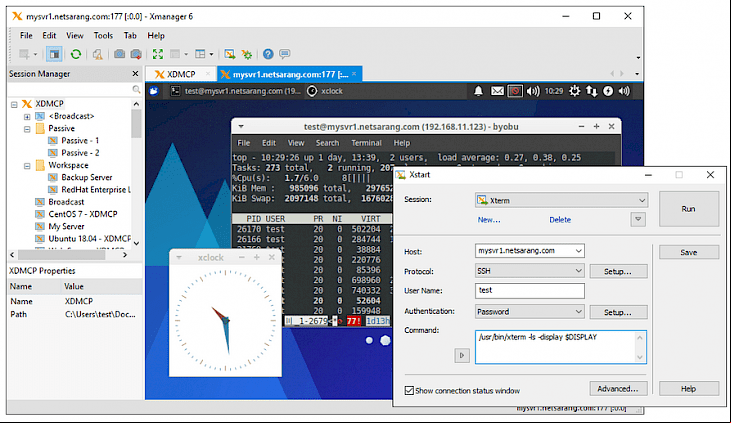This screenshot has width=731, height=423.
Task: Switch to the XDMCP tab
Action: [x=181, y=74]
